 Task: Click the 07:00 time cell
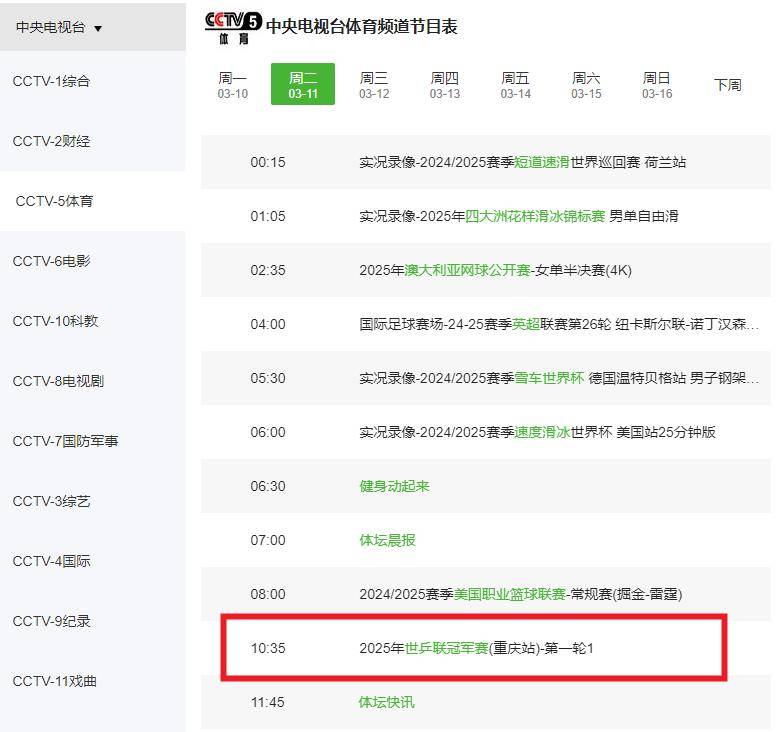click(268, 540)
